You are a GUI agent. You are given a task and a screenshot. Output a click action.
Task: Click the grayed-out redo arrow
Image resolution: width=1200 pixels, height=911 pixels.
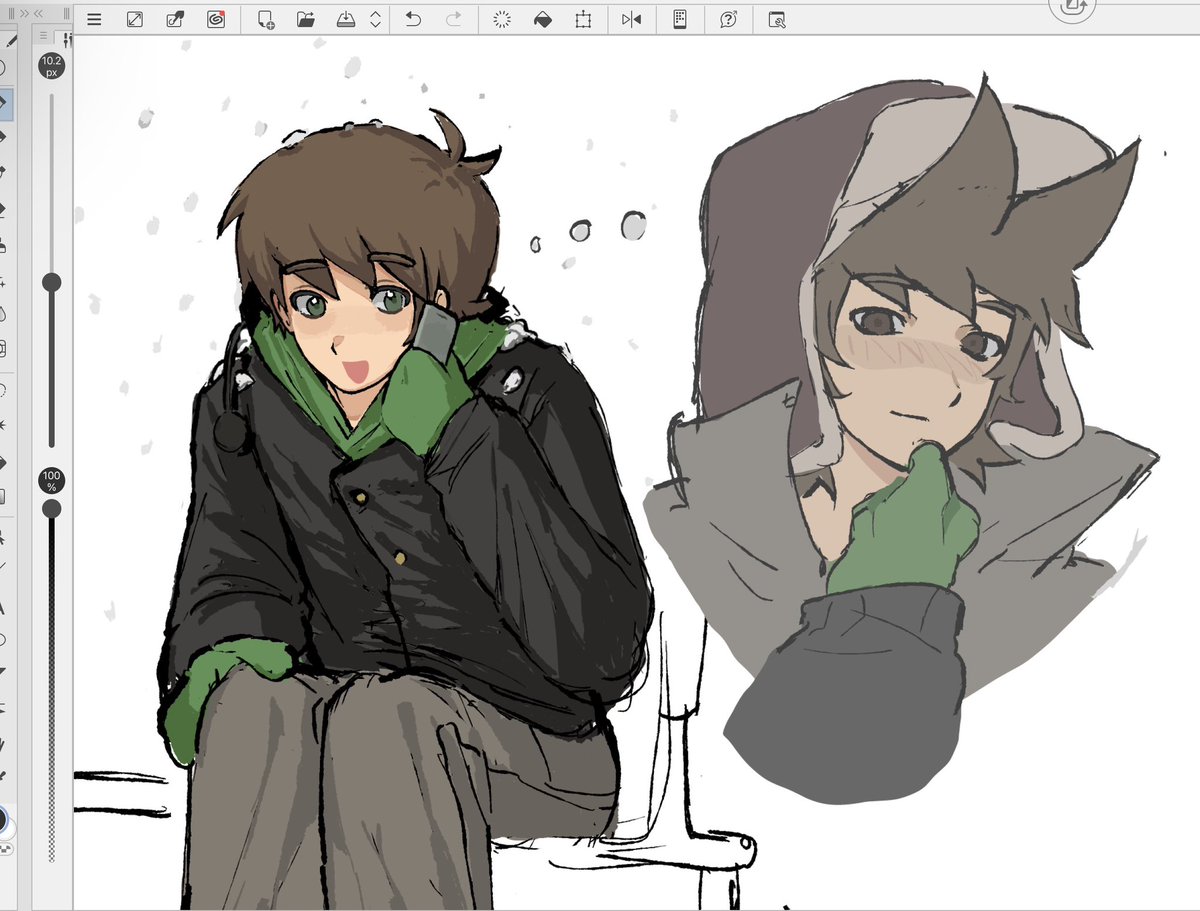click(x=453, y=19)
